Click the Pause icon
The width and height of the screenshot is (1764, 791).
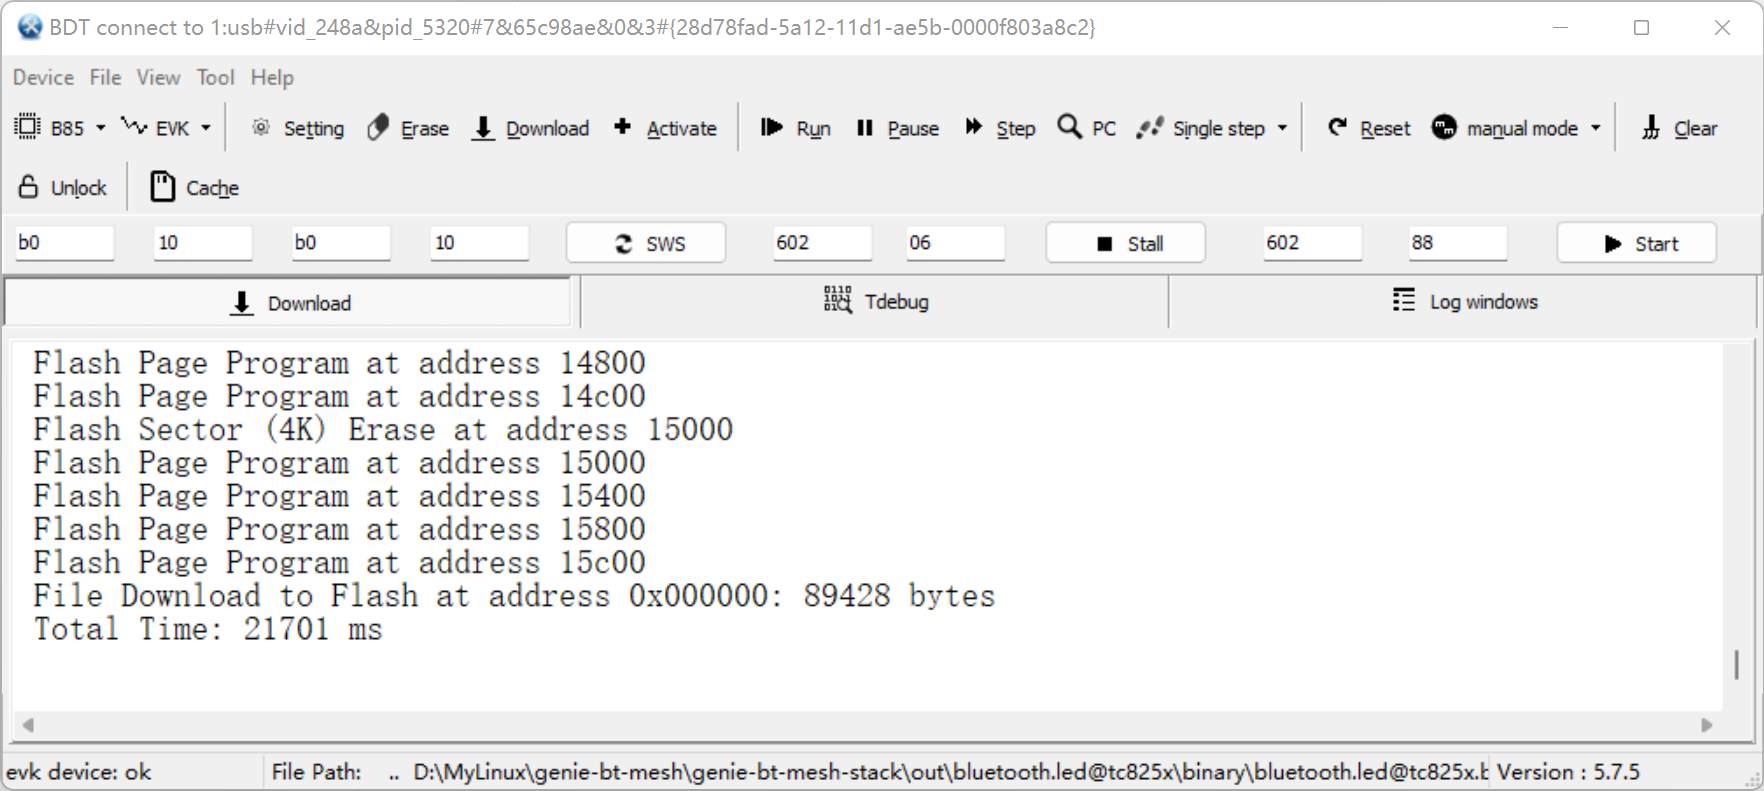(865, 127)
